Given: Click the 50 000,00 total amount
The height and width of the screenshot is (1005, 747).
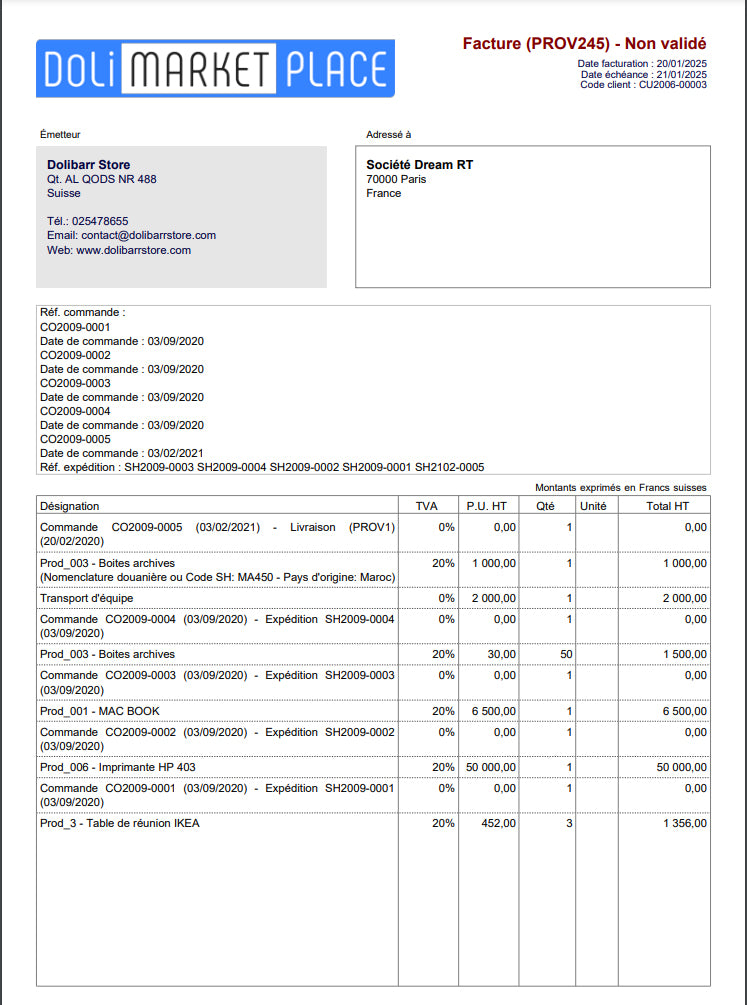Looking at the screenshot, I should (681, 767).
